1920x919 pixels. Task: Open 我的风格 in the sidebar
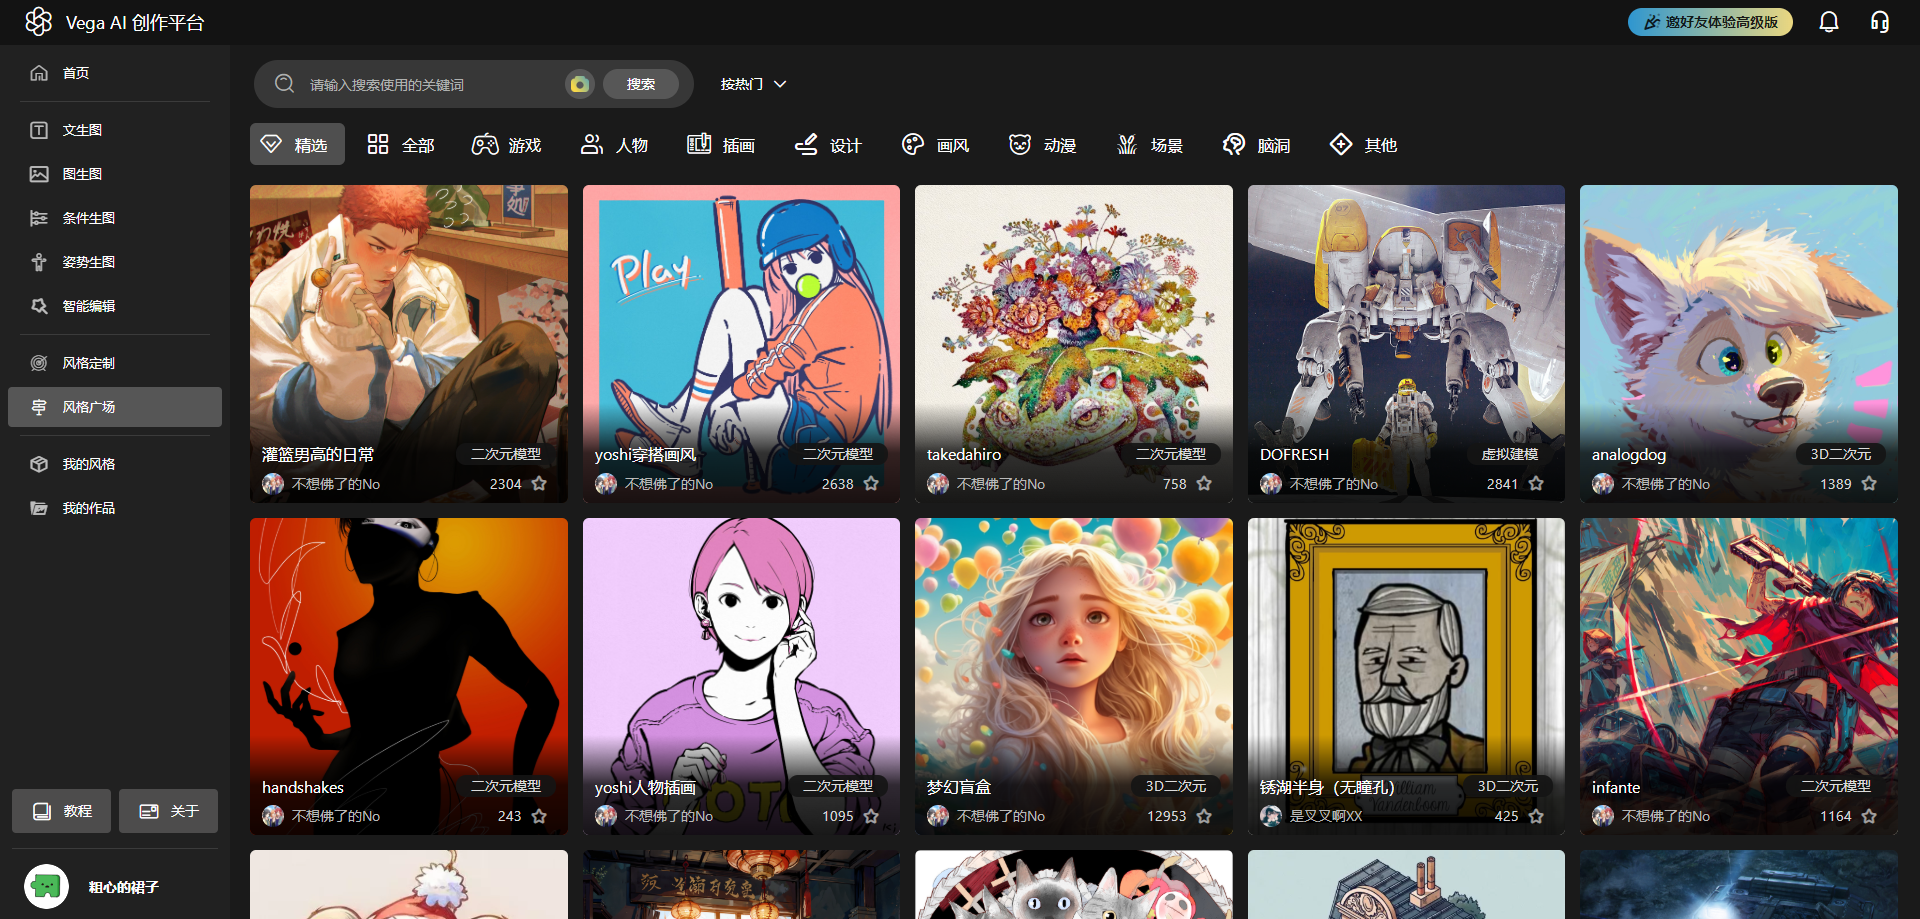[x=115, y=464]
